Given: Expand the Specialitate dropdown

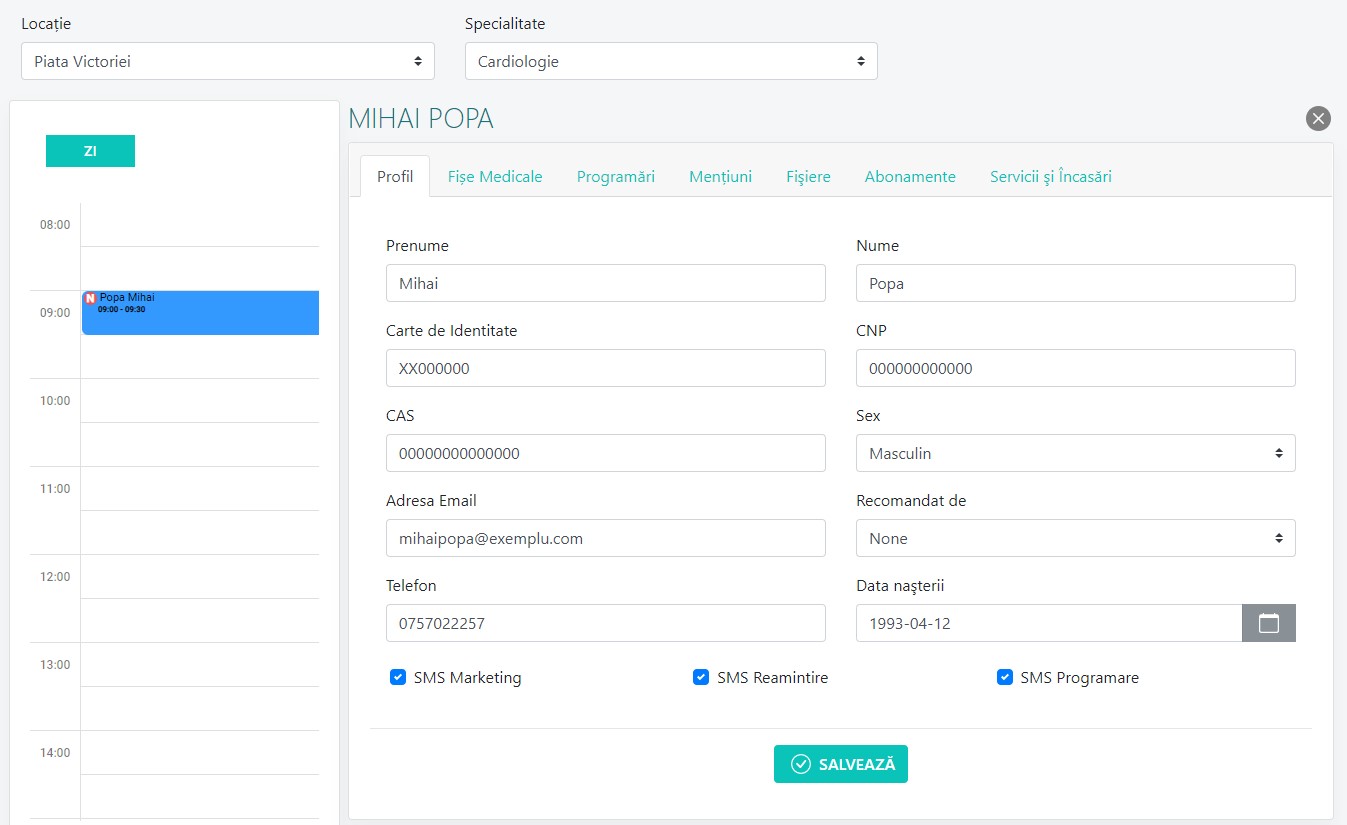Looking at the screenshot, I should 670,61.
